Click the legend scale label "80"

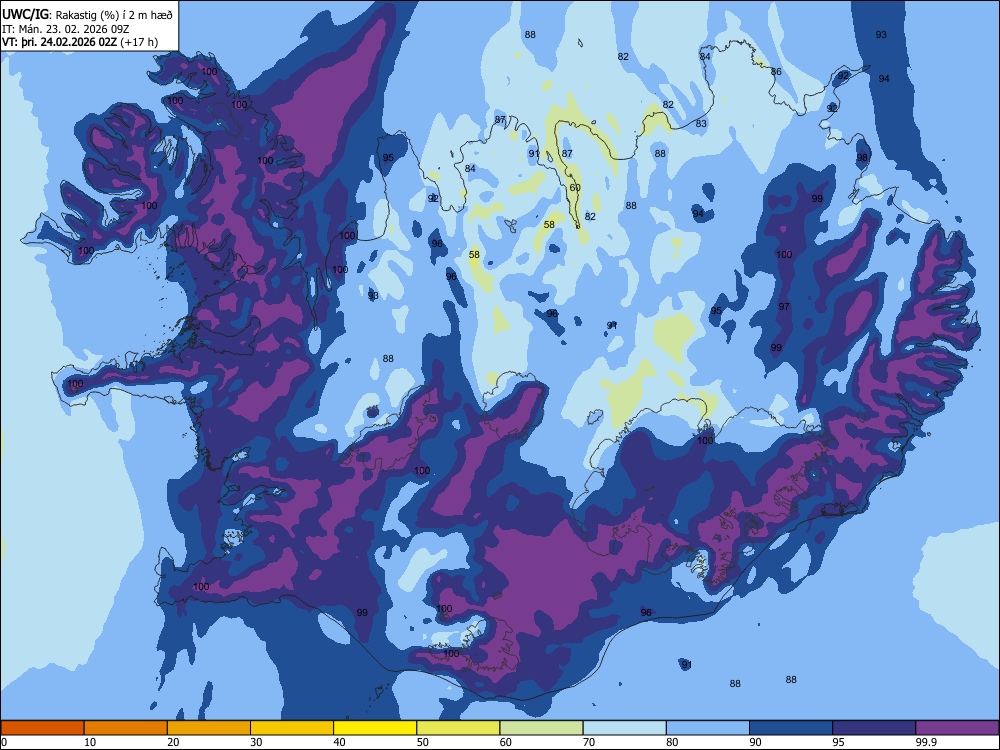[672, 742]
